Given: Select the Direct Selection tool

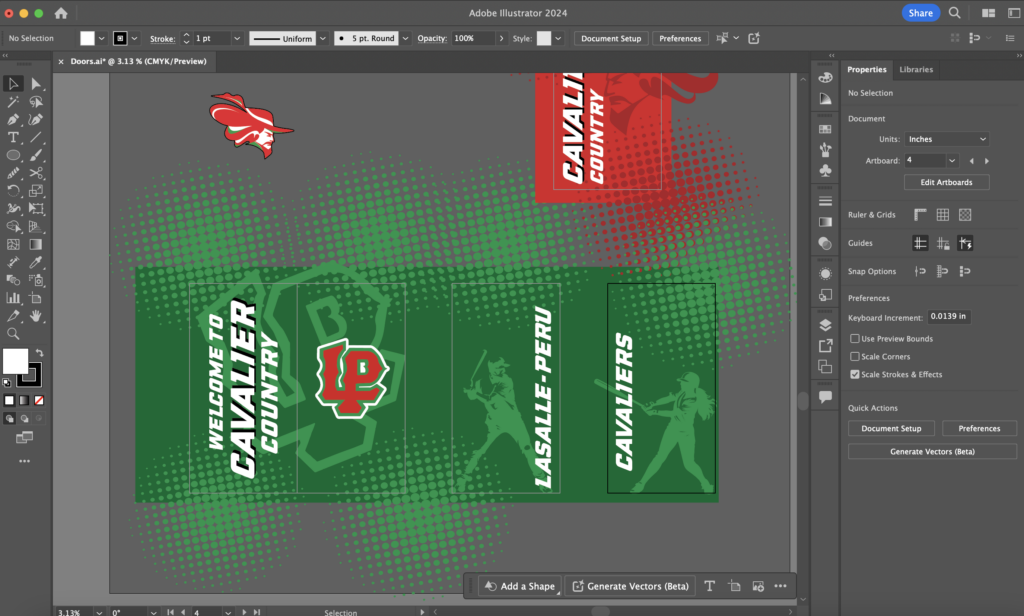Looking at the screenshot, I should coord(36,84).
